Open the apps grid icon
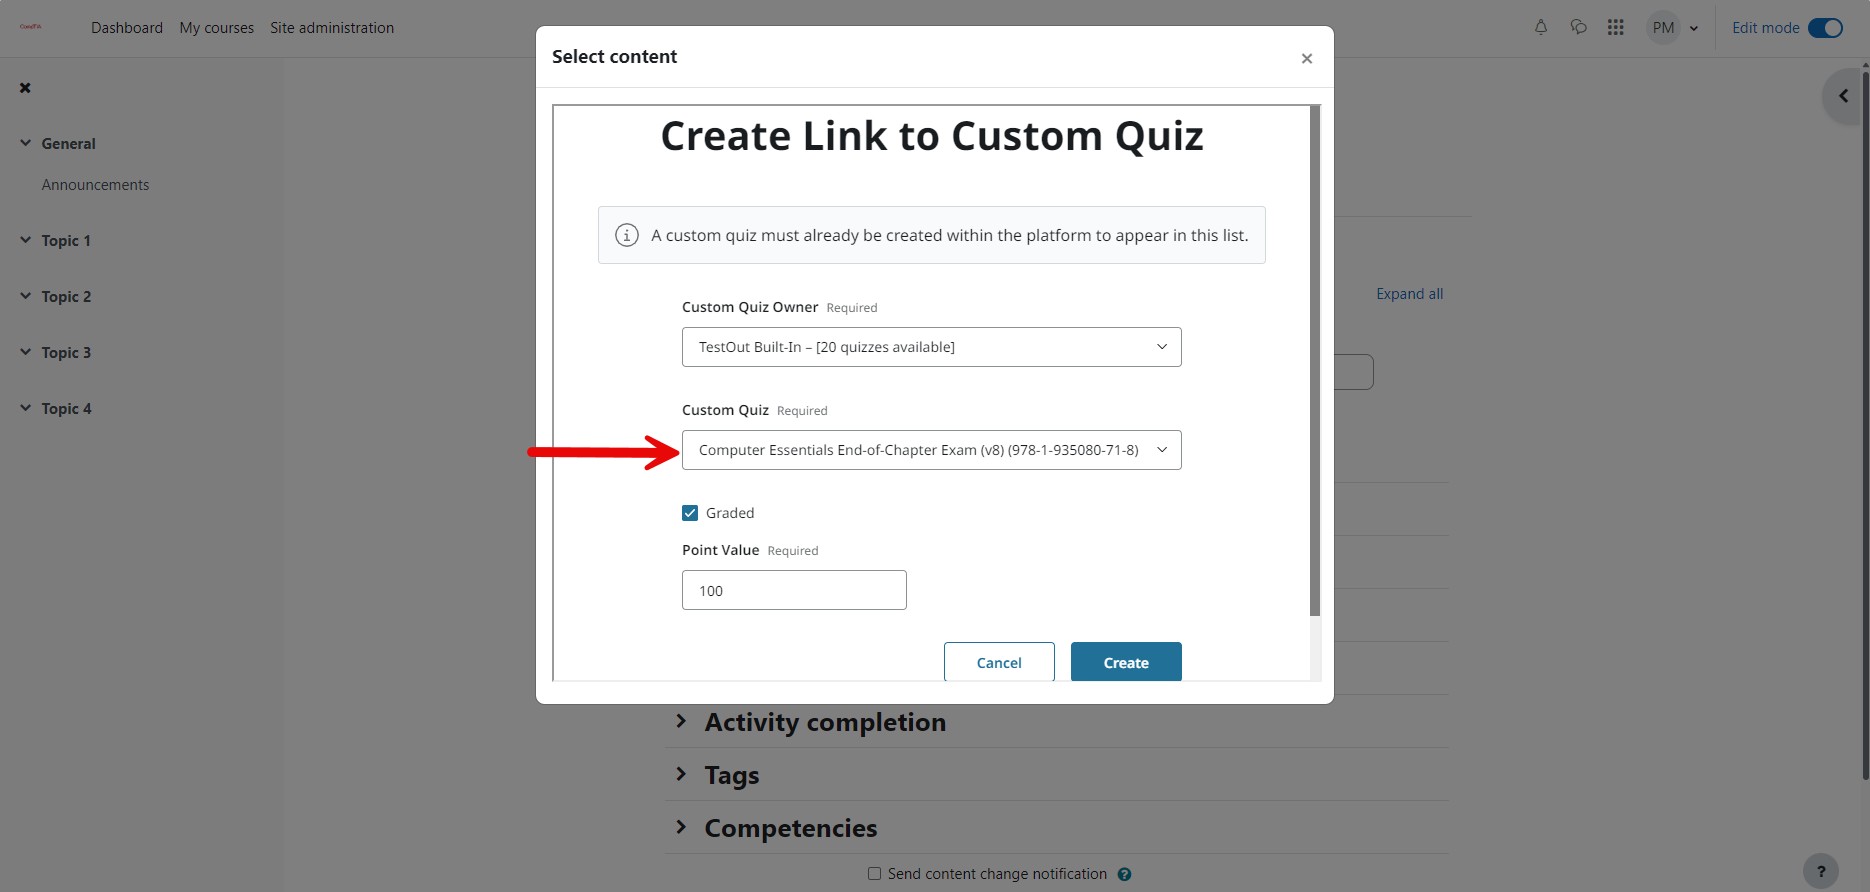Viewport: 1870px width, 892px height. [x=1616, y=27]
